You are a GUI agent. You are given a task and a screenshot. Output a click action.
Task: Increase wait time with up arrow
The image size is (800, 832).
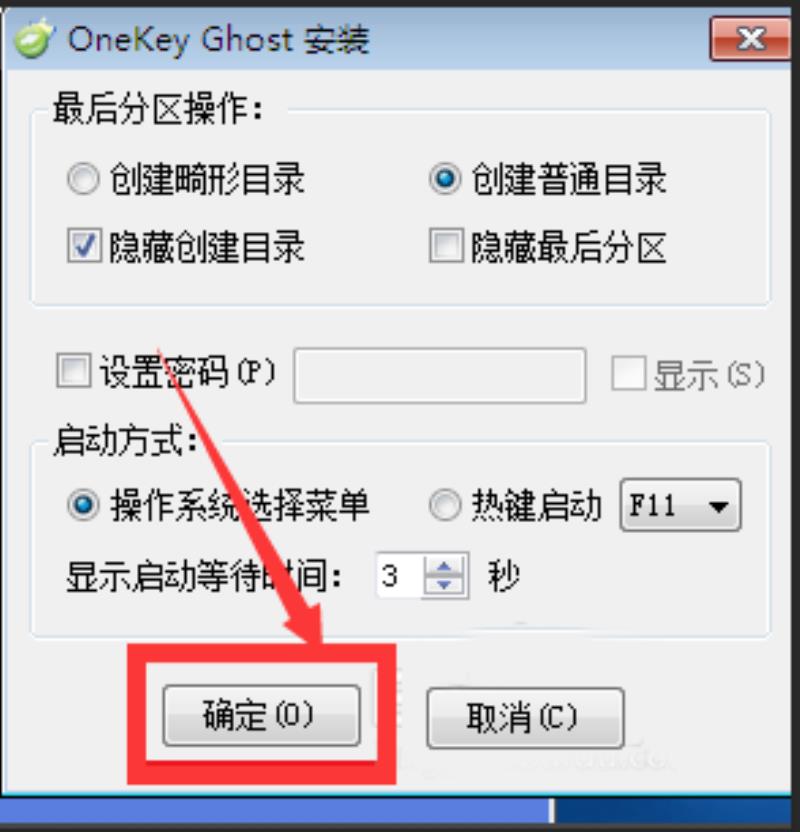[445, 567]
